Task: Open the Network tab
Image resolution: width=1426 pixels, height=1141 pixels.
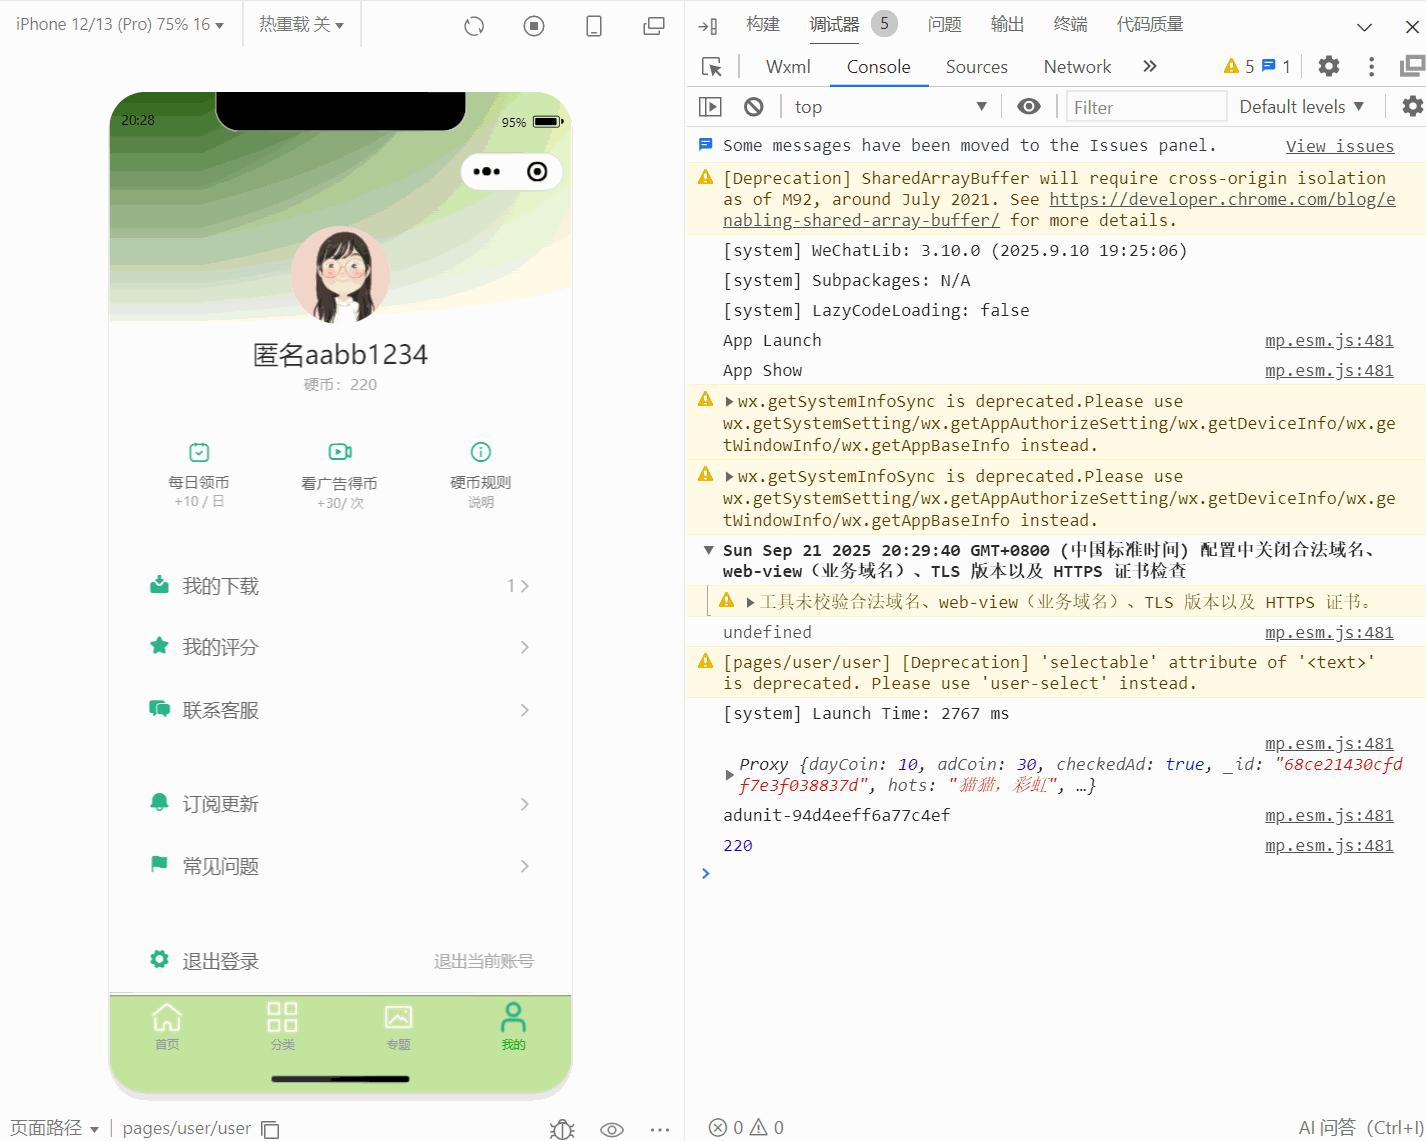Action: pyautogui.click(x=1077, y=67)
